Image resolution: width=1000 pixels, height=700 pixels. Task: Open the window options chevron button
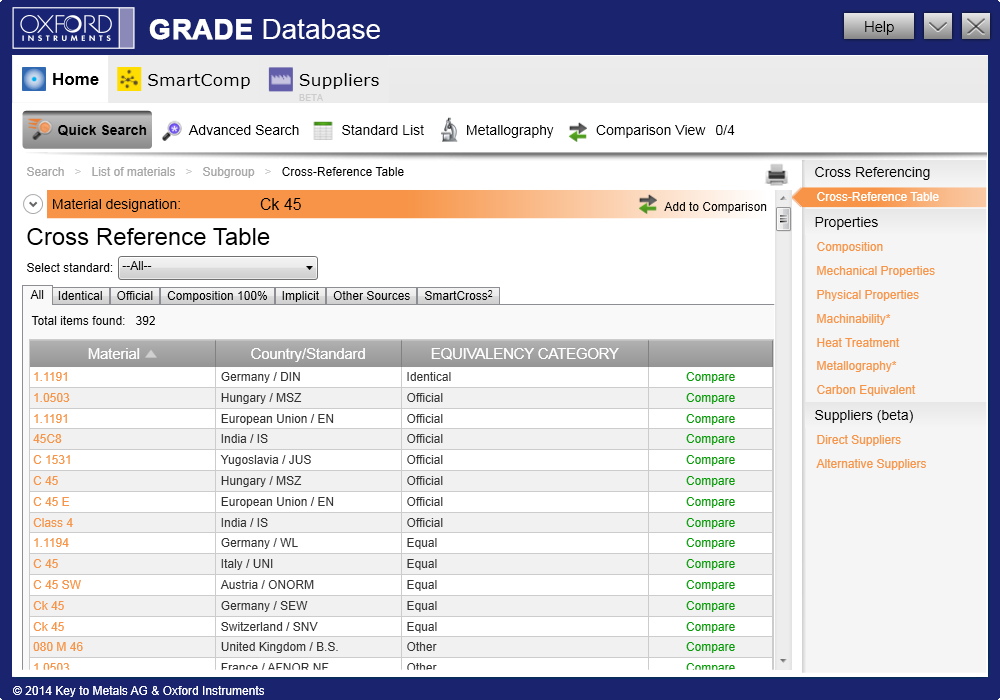938,27
